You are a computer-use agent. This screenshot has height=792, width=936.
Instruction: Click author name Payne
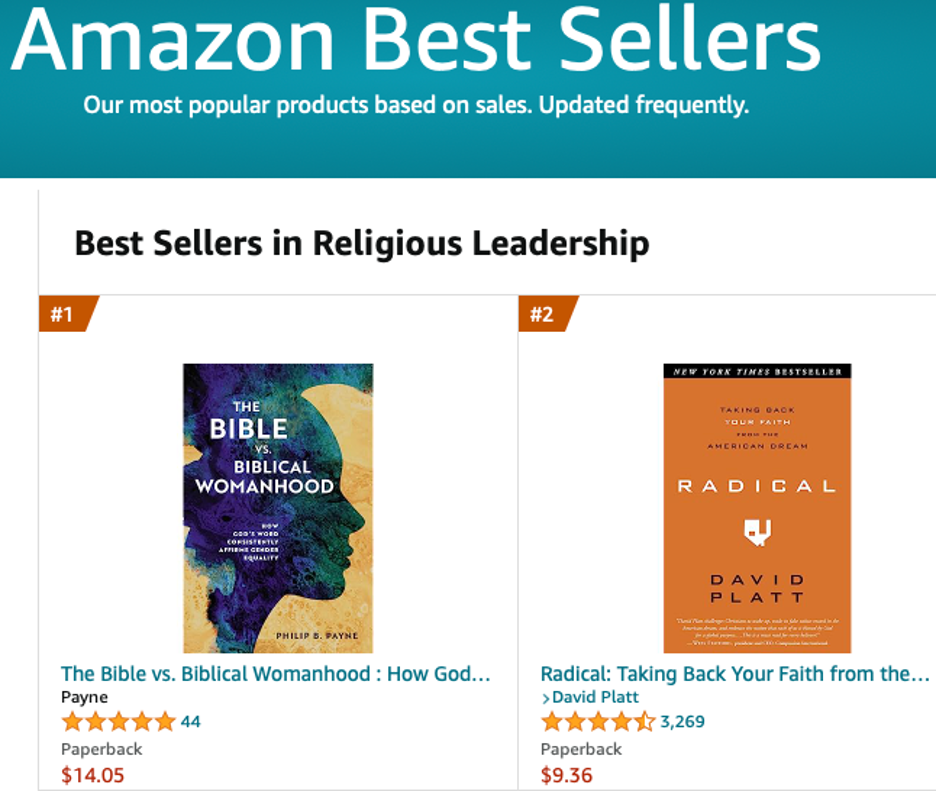pyautogui.click(x=84, y=697)
